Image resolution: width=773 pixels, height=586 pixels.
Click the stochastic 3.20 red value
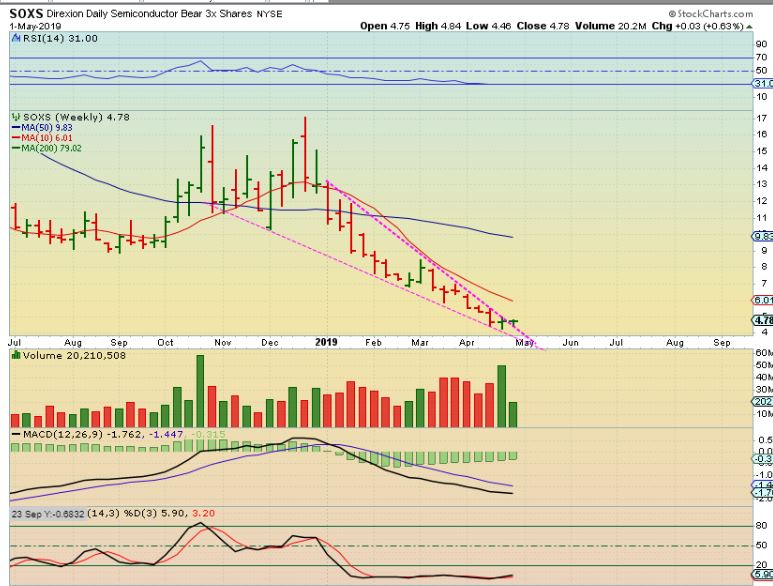click(204, 514)
